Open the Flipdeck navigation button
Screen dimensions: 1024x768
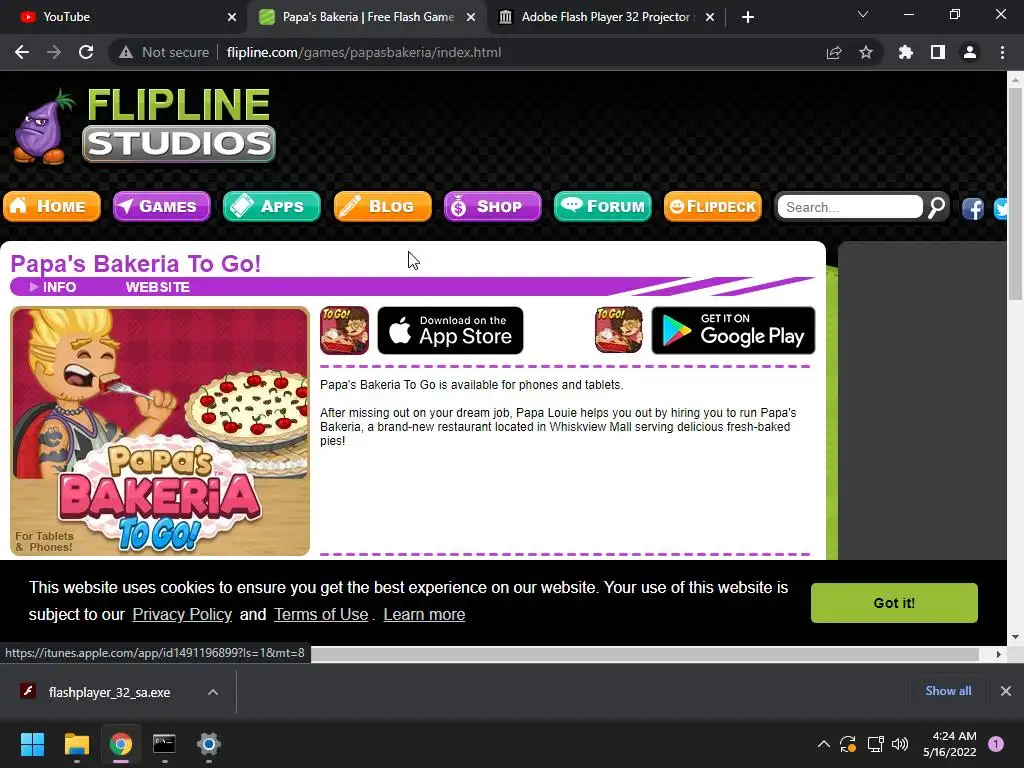pyautogui.click(x=712, y=206)
